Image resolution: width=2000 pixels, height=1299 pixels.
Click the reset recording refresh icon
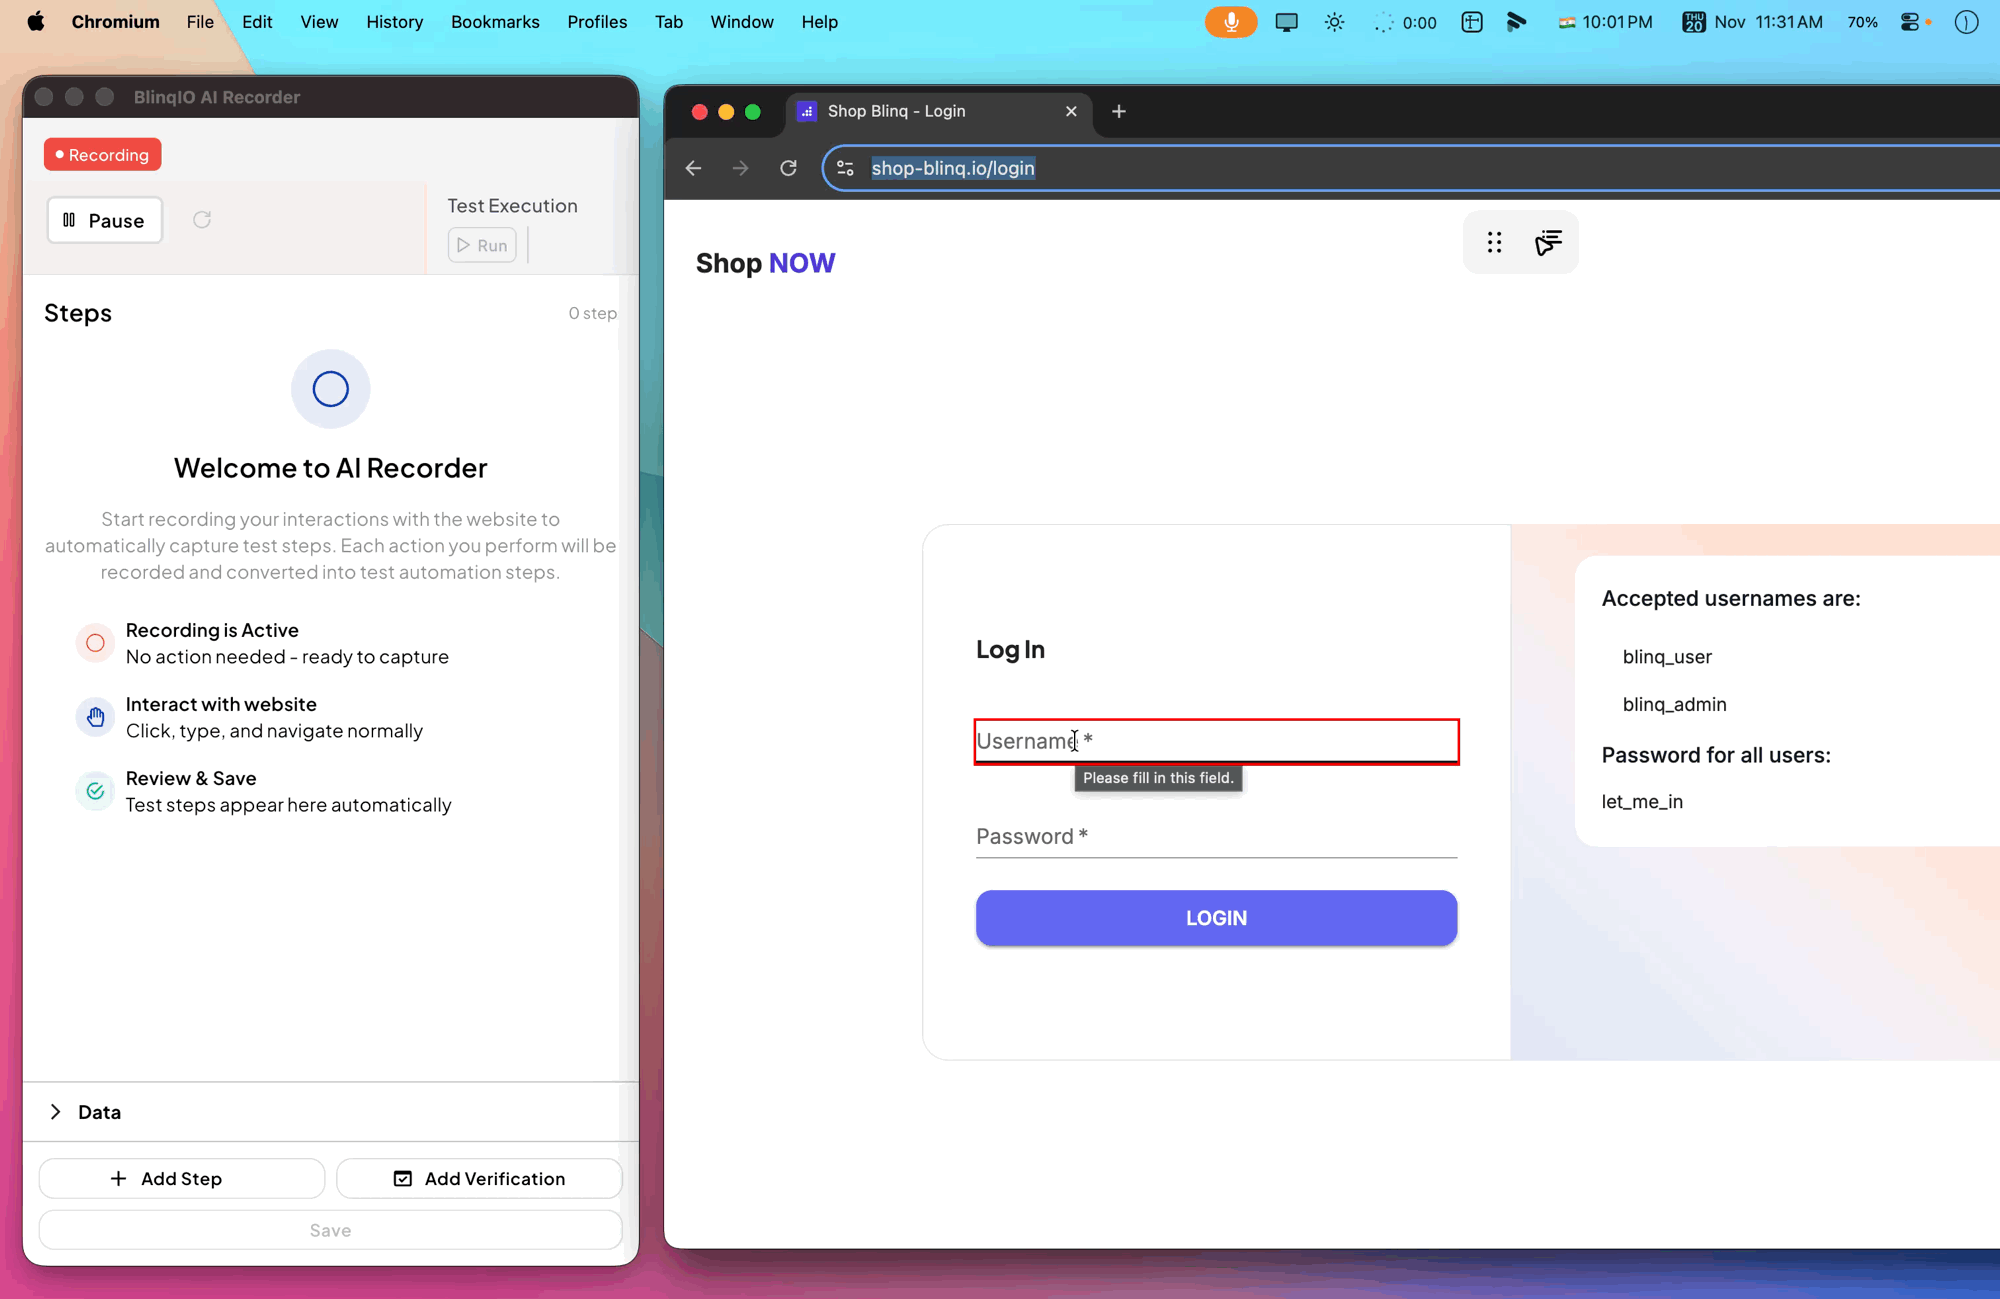pyautogui.click(x=202, y=220)
